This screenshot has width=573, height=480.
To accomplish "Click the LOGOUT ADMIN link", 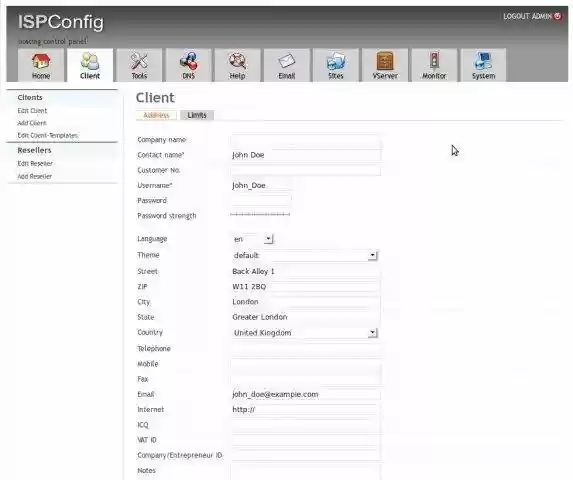I will point(527,16).
